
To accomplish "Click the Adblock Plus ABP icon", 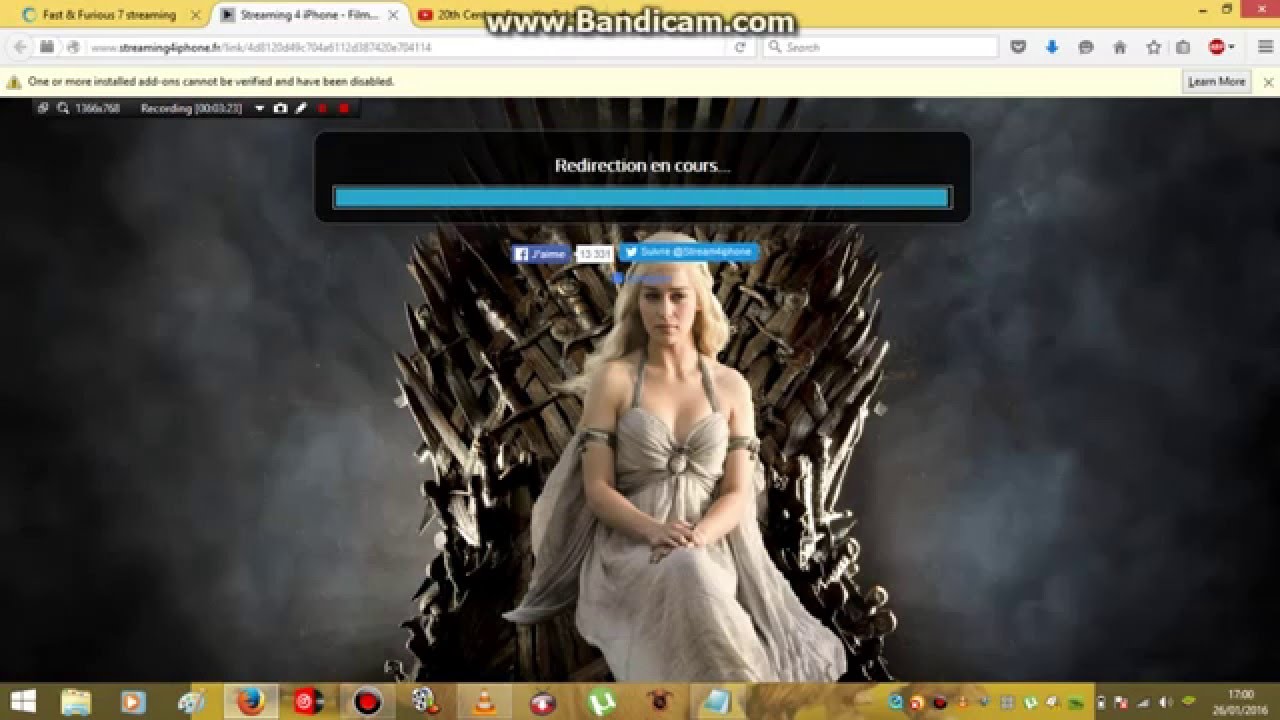I will click(x=1217, y=47).
